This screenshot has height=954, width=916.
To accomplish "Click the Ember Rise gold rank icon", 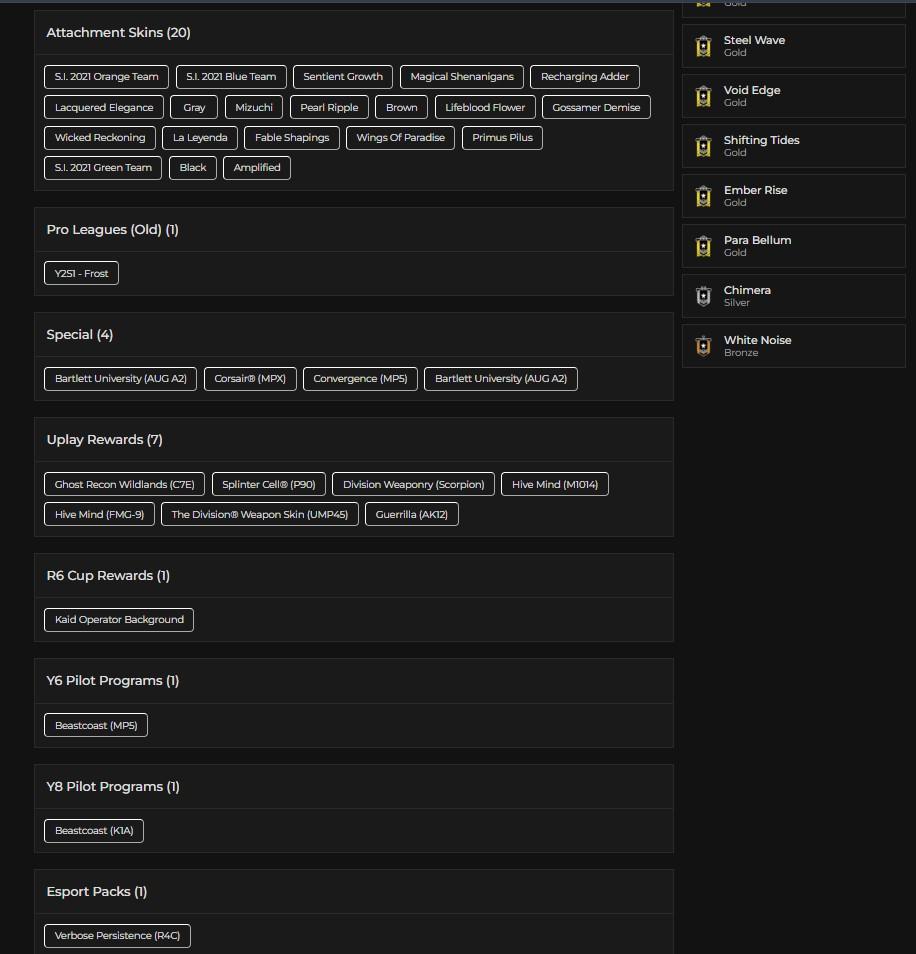I will click(703, 196).
